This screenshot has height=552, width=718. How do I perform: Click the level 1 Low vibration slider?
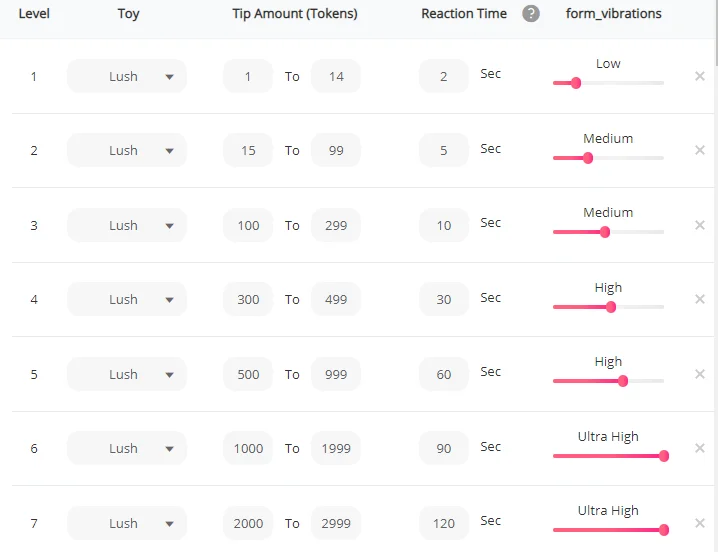pyautogui.click(x=576, y=83)
